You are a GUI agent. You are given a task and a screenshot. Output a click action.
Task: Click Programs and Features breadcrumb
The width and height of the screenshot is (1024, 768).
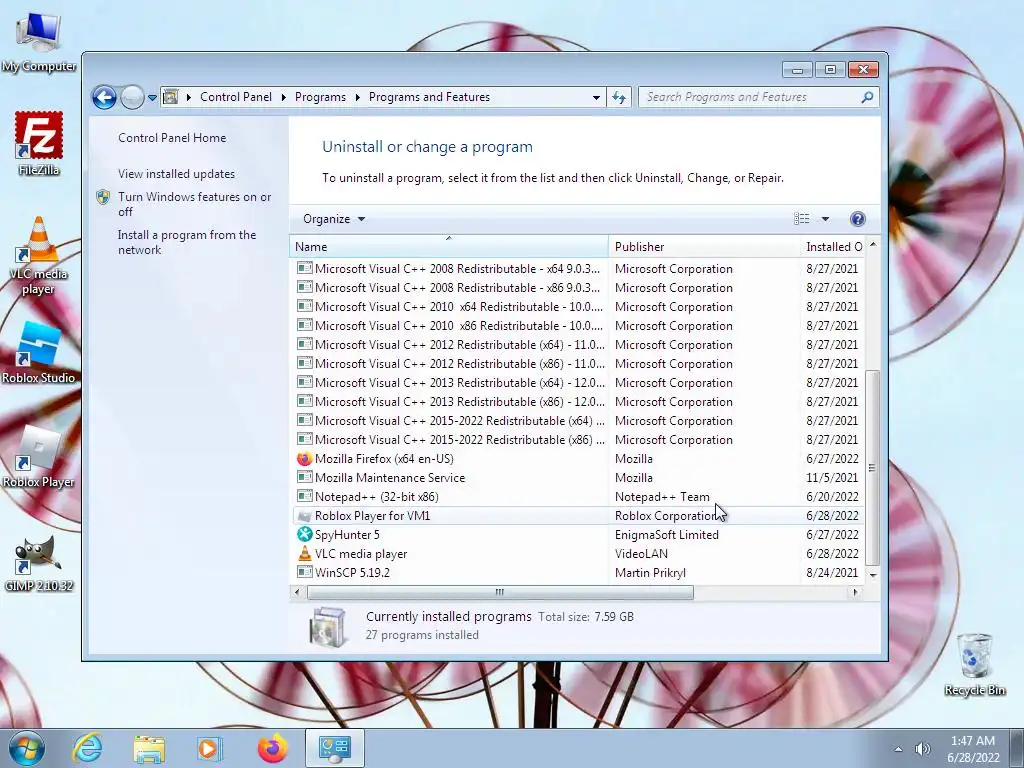(x=429, y=97)
